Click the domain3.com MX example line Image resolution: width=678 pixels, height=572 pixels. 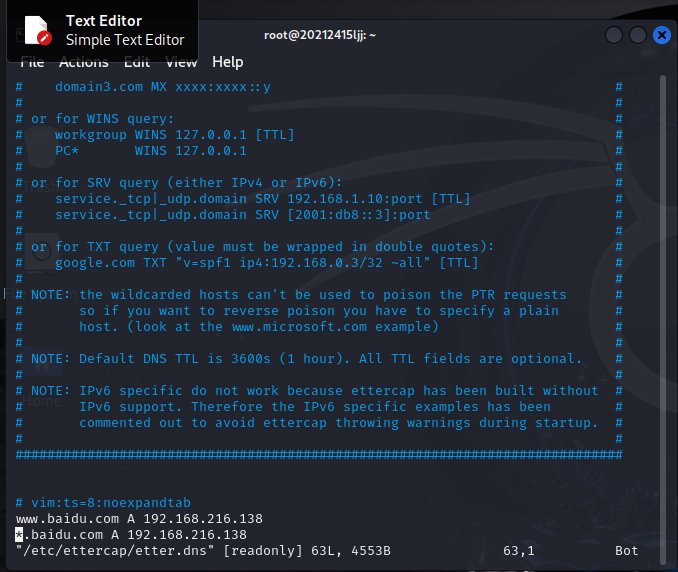[162, 87]
